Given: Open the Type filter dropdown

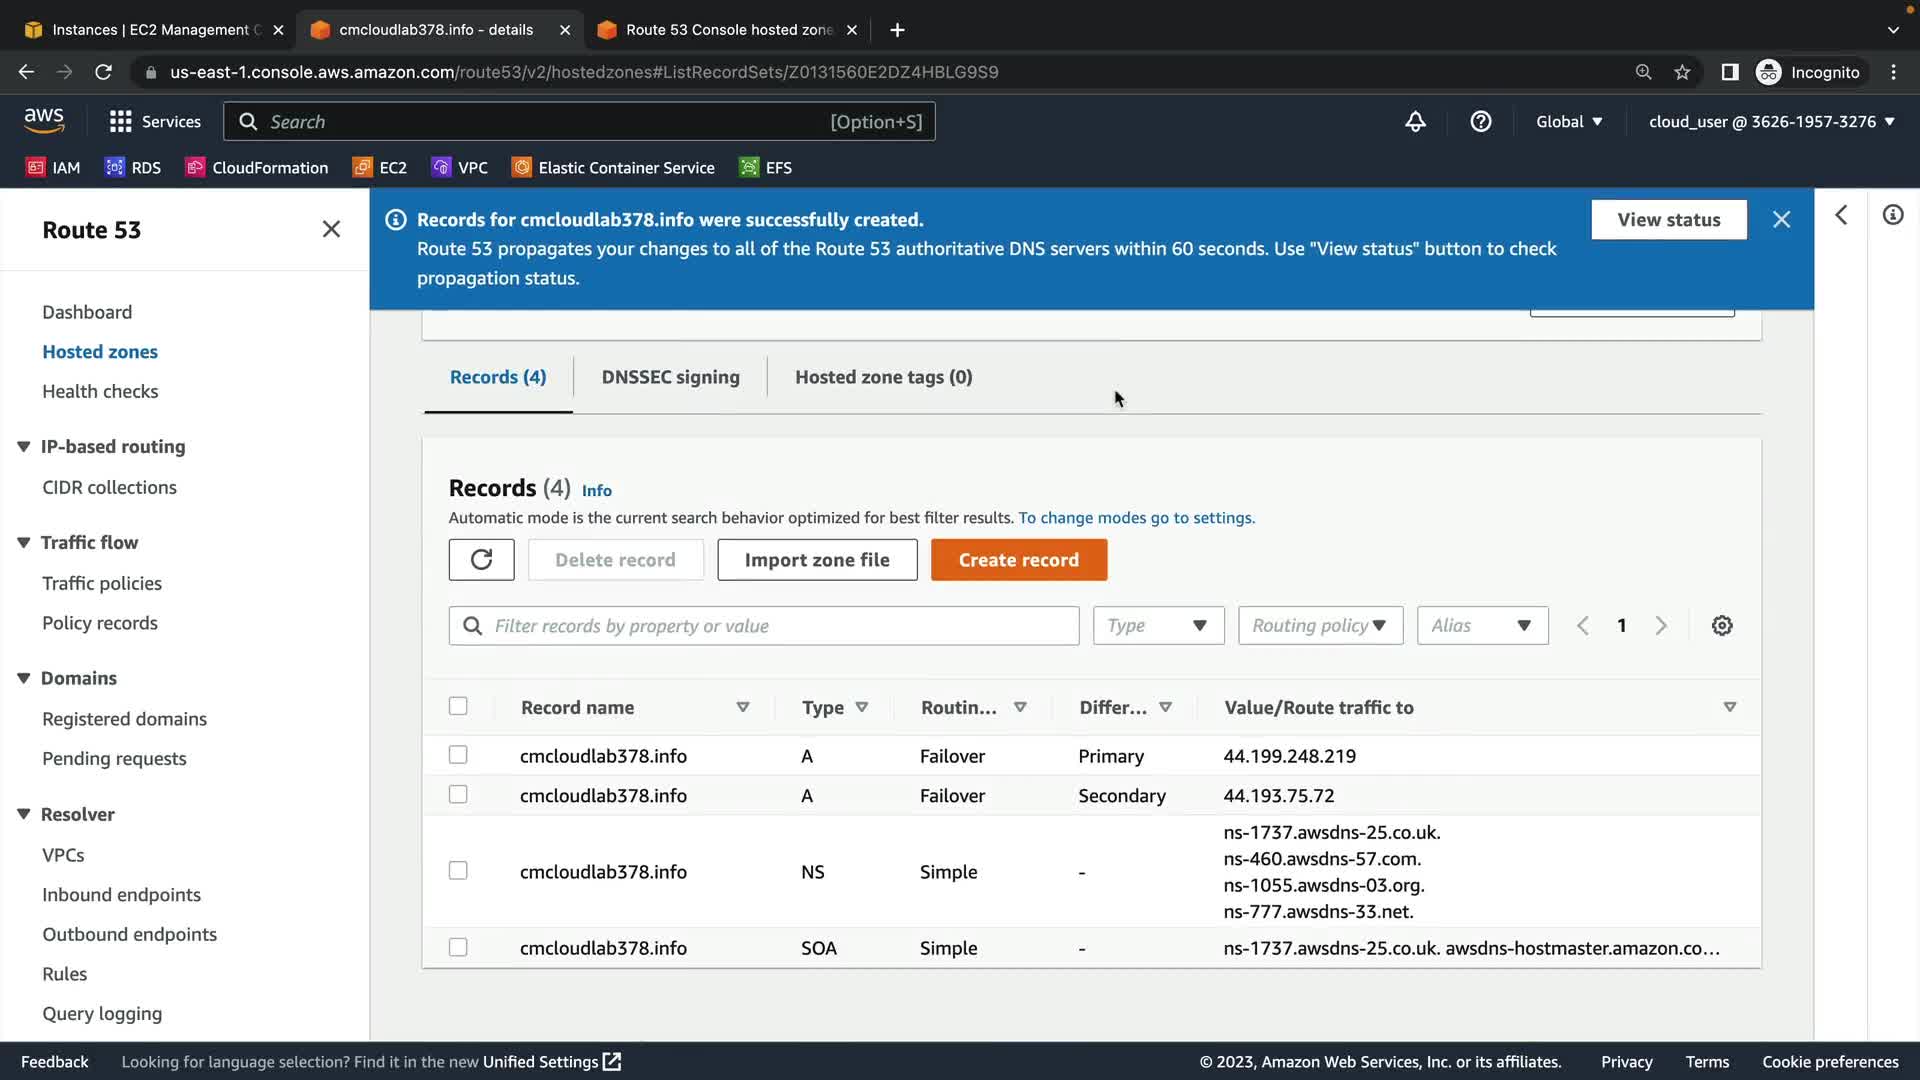Looking at the screenshot, I should [1158, 626].
